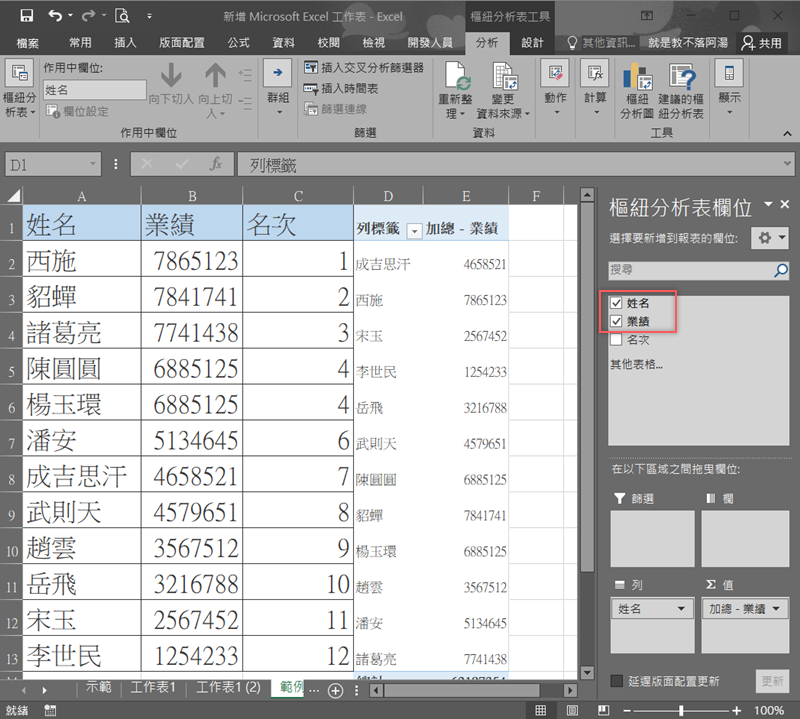Open the 工作表1 sheet tab
This screenshot has height=719, width=800.
click(x=153, y=688)
